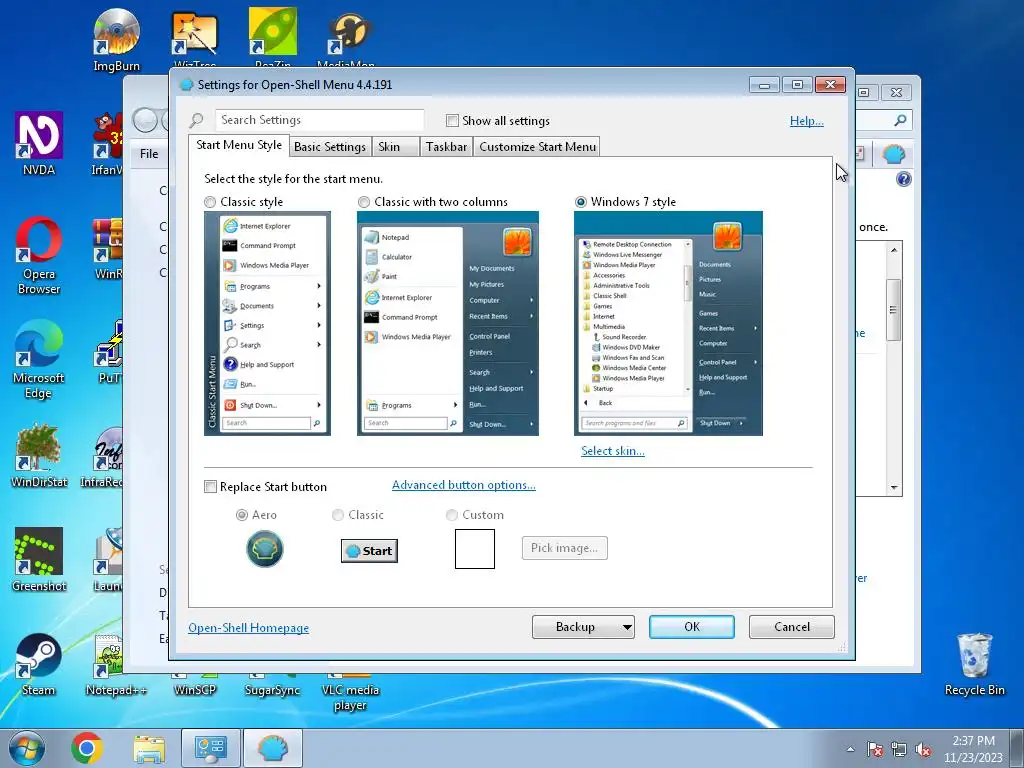Click Classic two columns preview thumbnail
1024x768 pixels.
pyautogui.click(x=447, y=323)
